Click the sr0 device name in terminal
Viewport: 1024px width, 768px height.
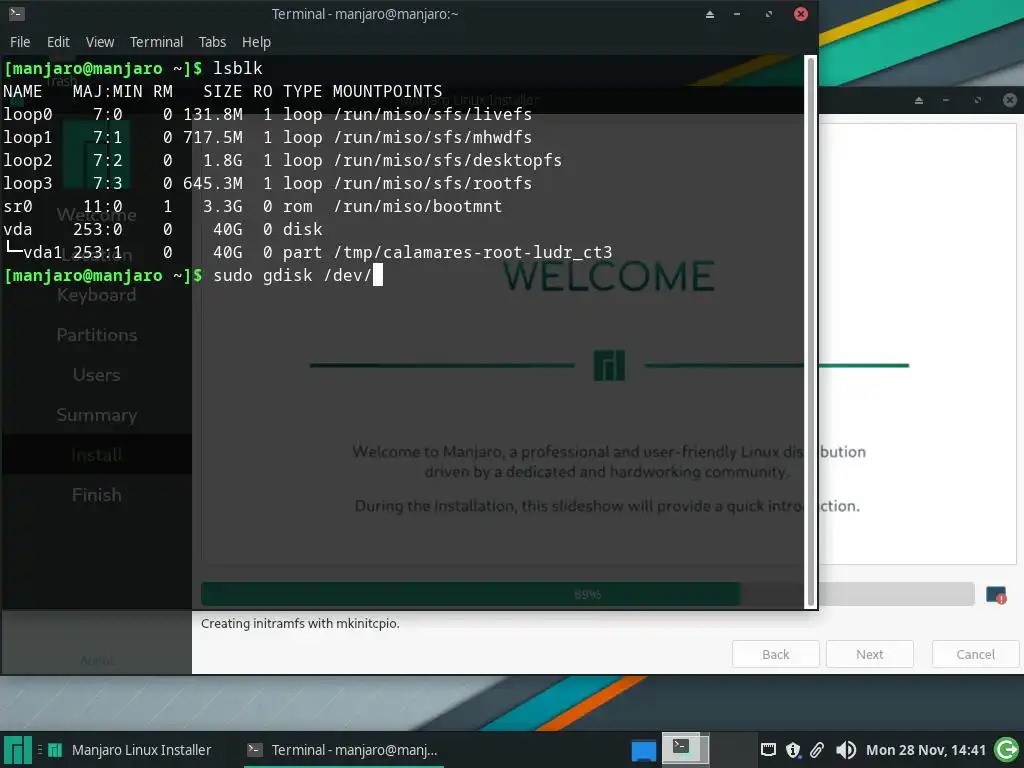[18, 206]
